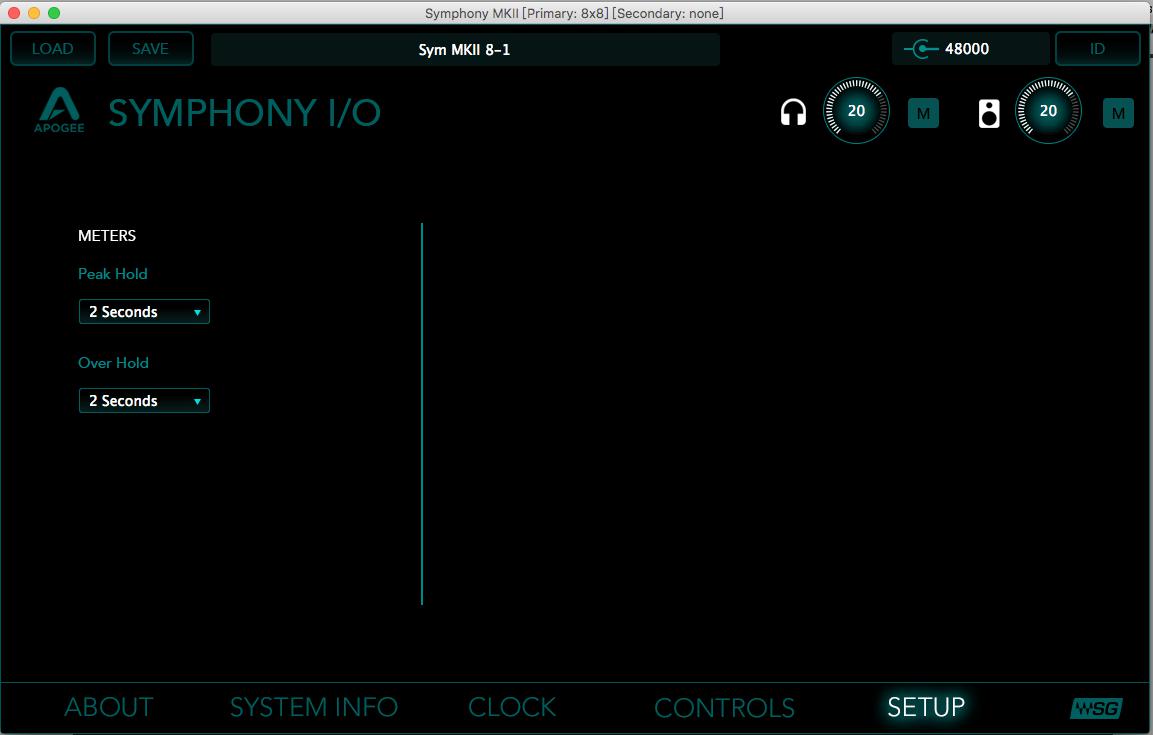
Task: Select the Setup tab
Action: click(x=926, y=708)
